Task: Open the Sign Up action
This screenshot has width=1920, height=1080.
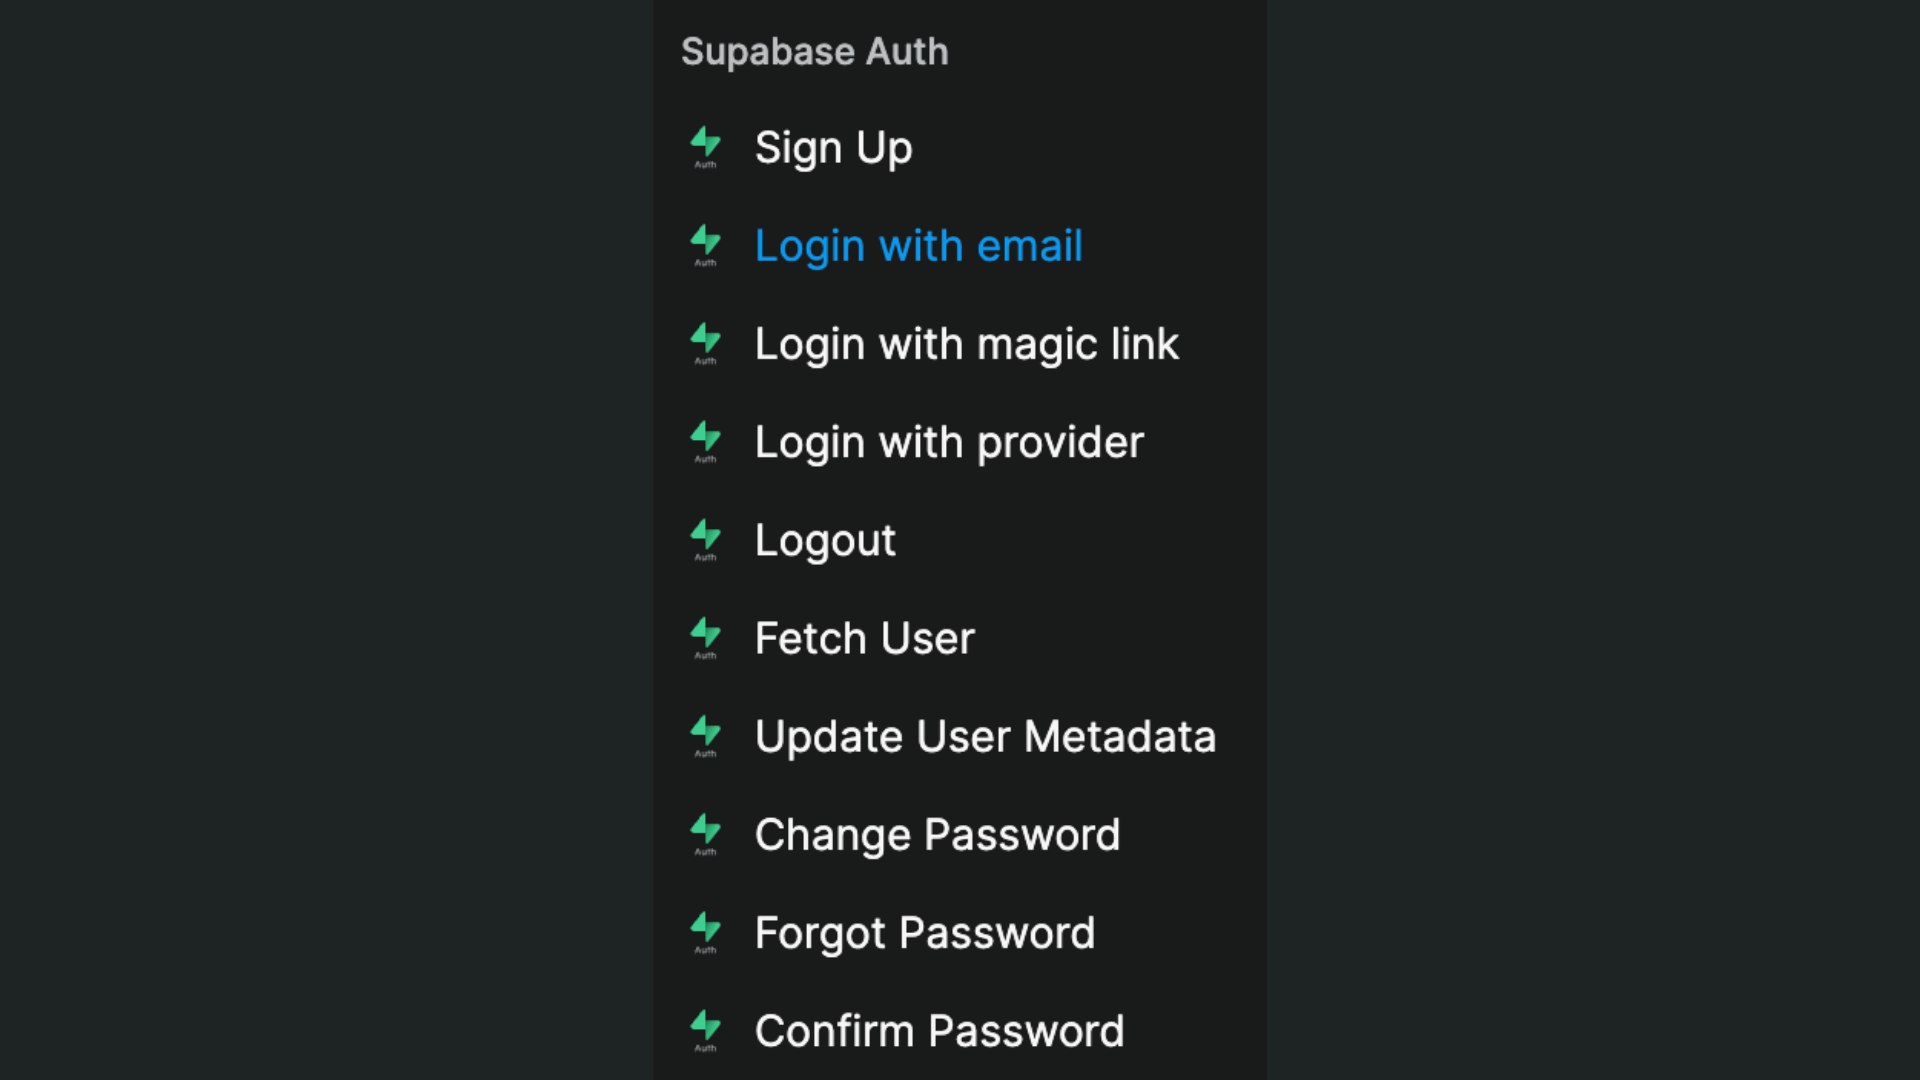Action: pyautogui.click(x=834, y=147)
